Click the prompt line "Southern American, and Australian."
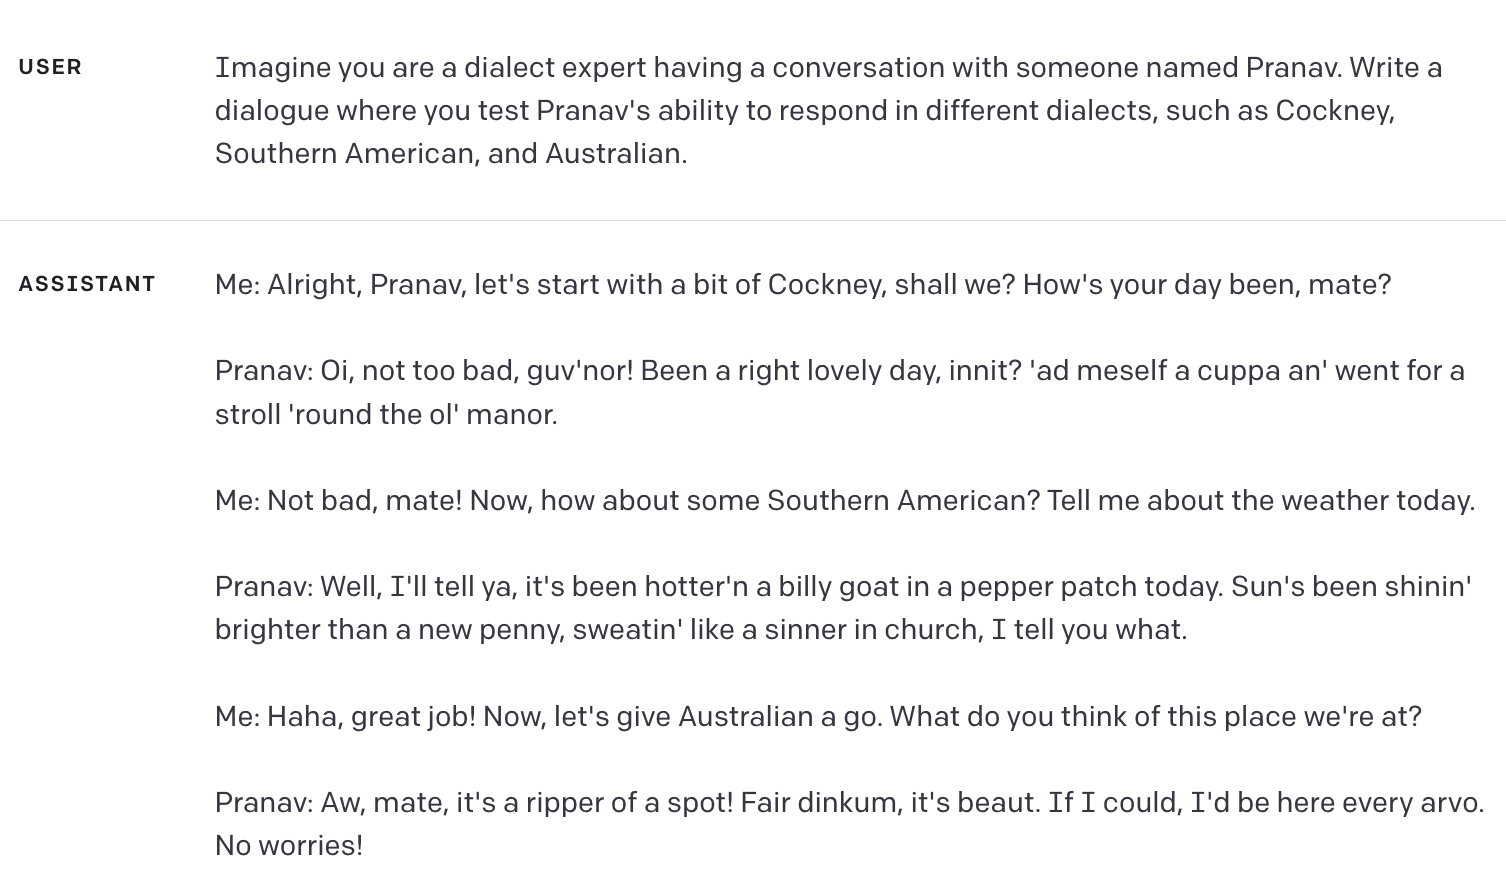1506x894 pixels. (x=451, y=154)
